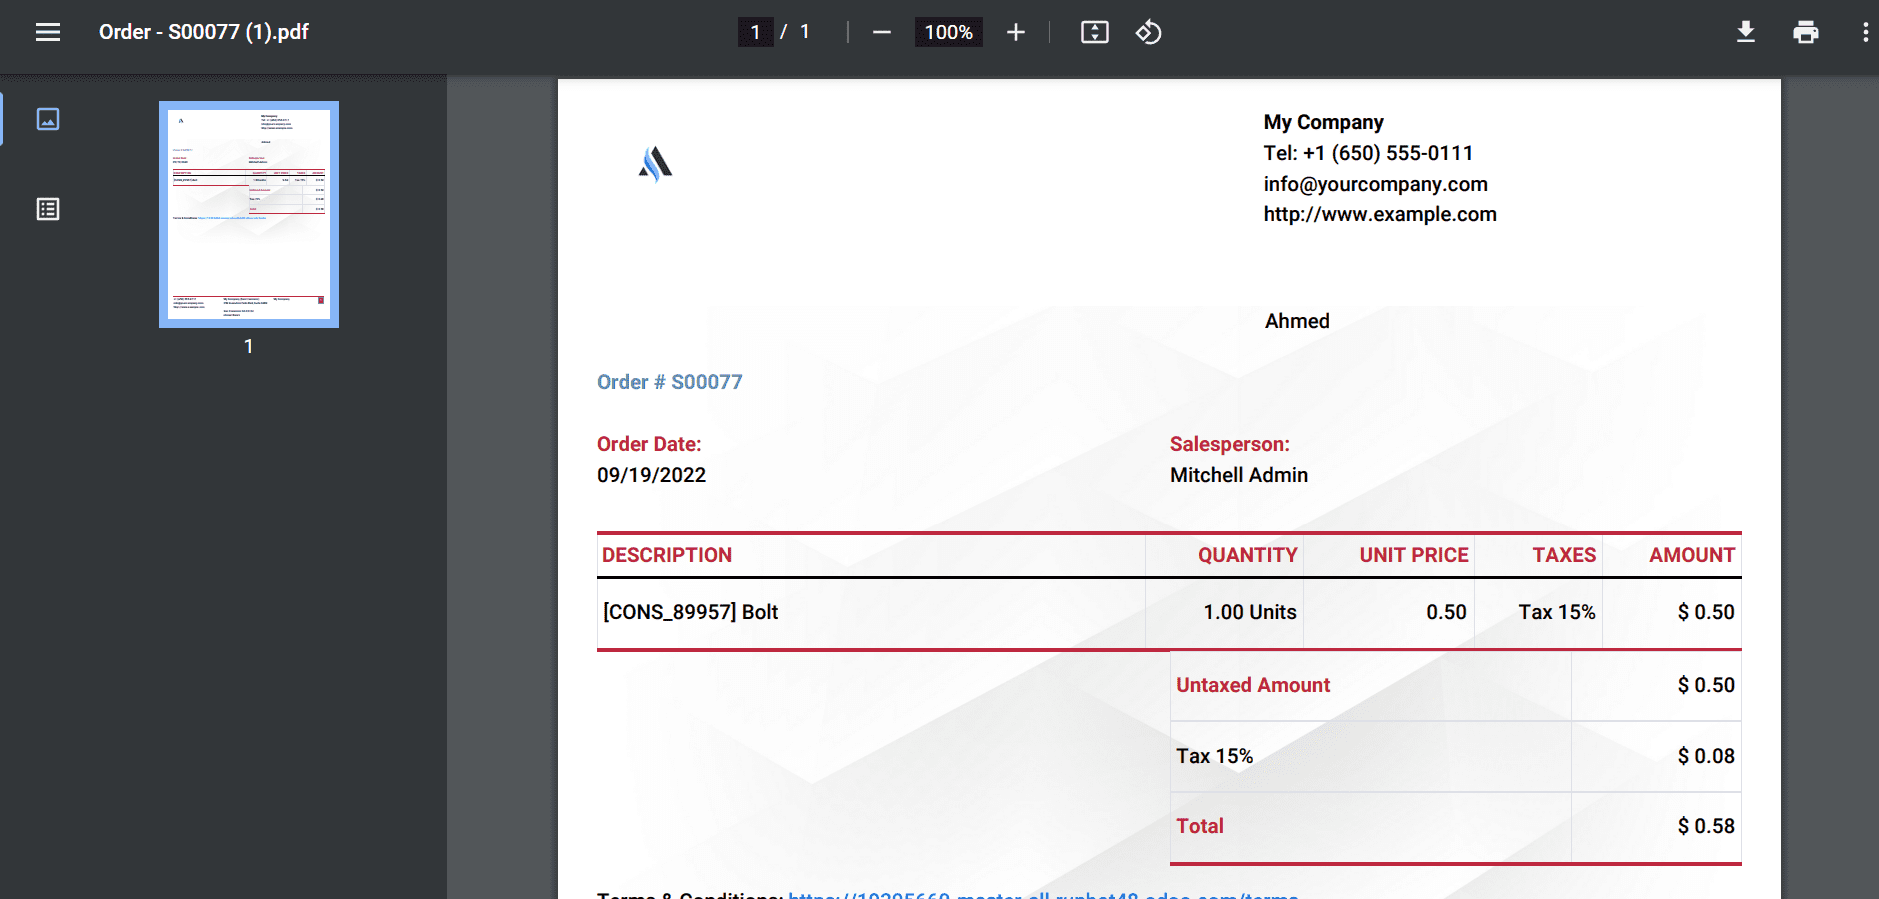This screenshot has width=1879, height=899.
Task: Click the info@yourcompany.com email text
Action: [1375, 184]
